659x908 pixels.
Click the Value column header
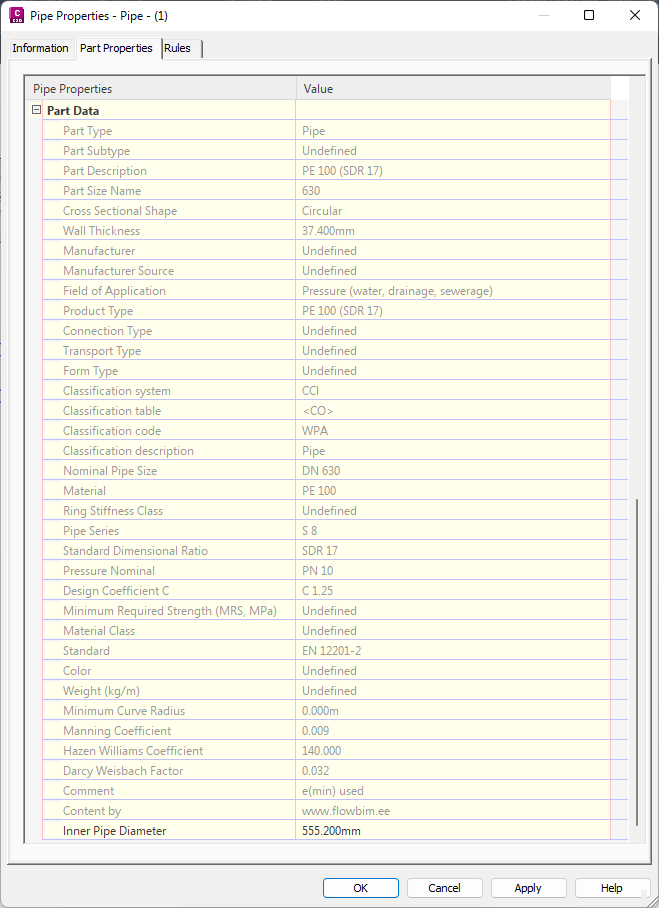pyautogui.click(x=453, y=89)
